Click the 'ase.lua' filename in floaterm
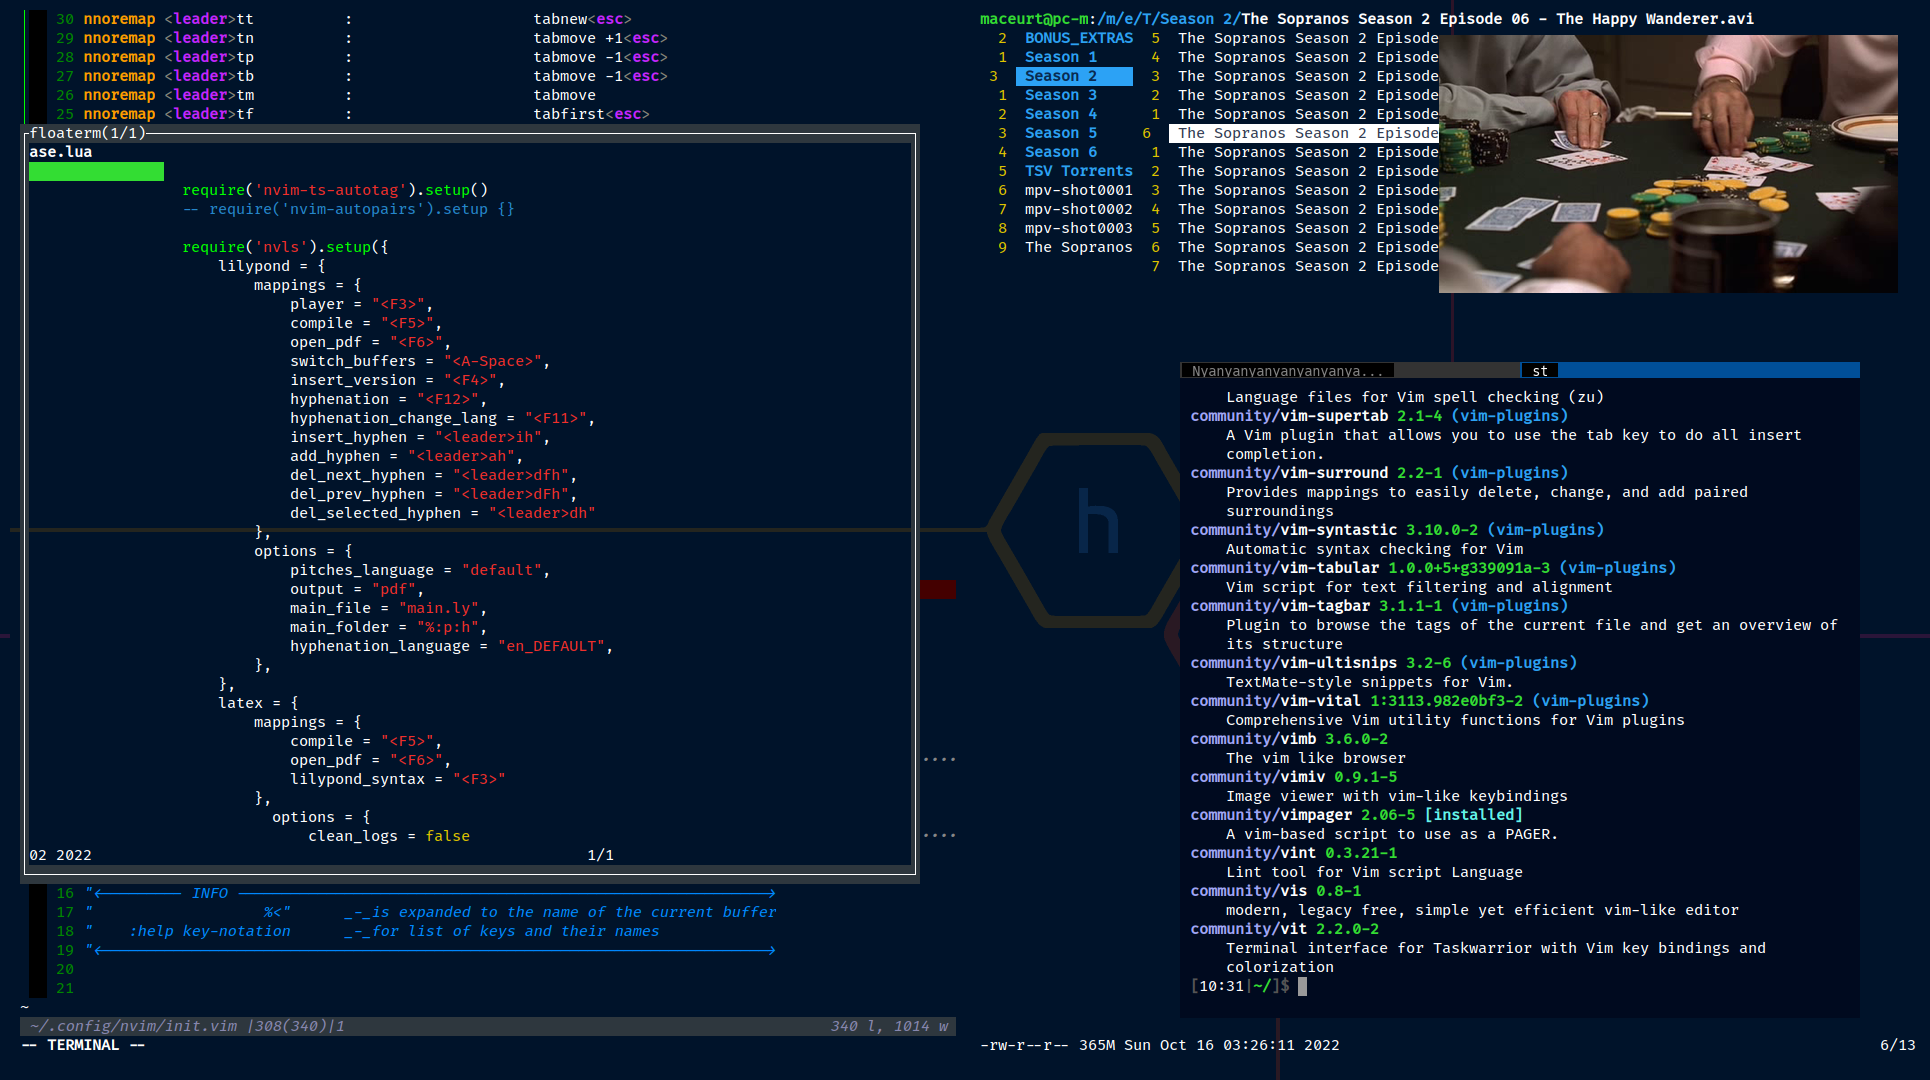Viewport: 1930px width, 1080px height. tap(61, 152)
